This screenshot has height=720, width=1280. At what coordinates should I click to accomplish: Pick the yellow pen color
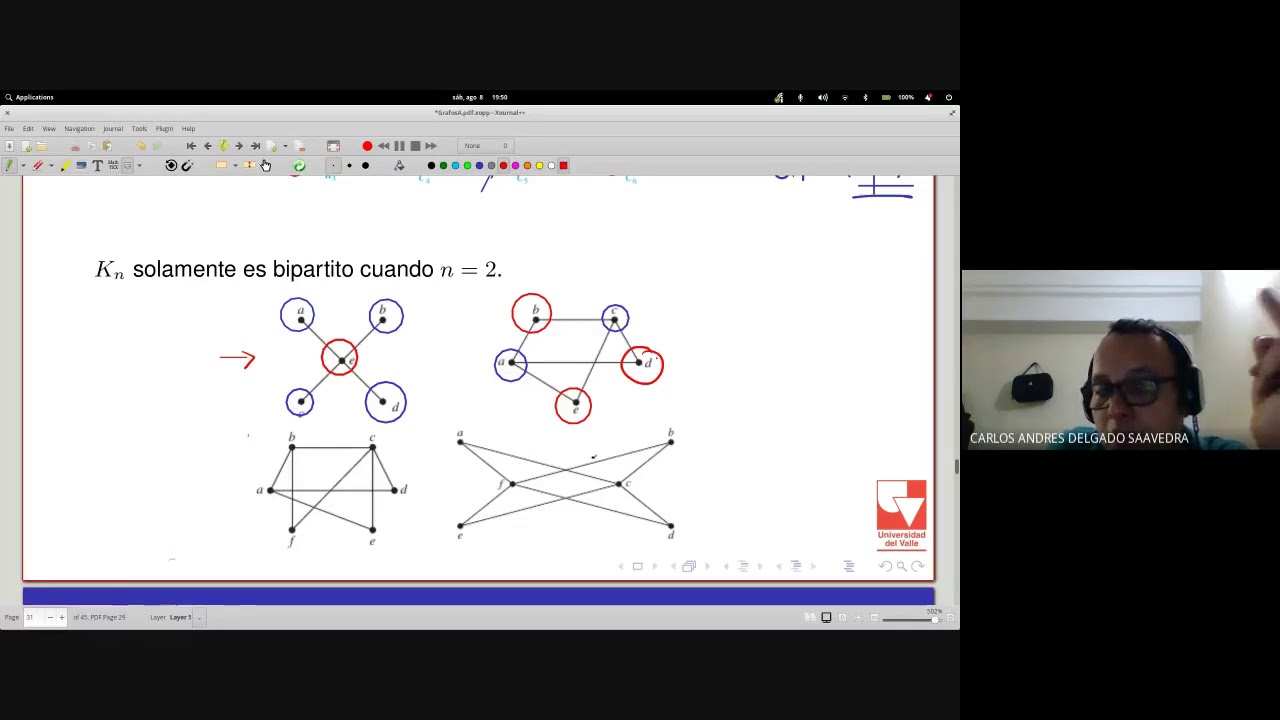point(539,165)
